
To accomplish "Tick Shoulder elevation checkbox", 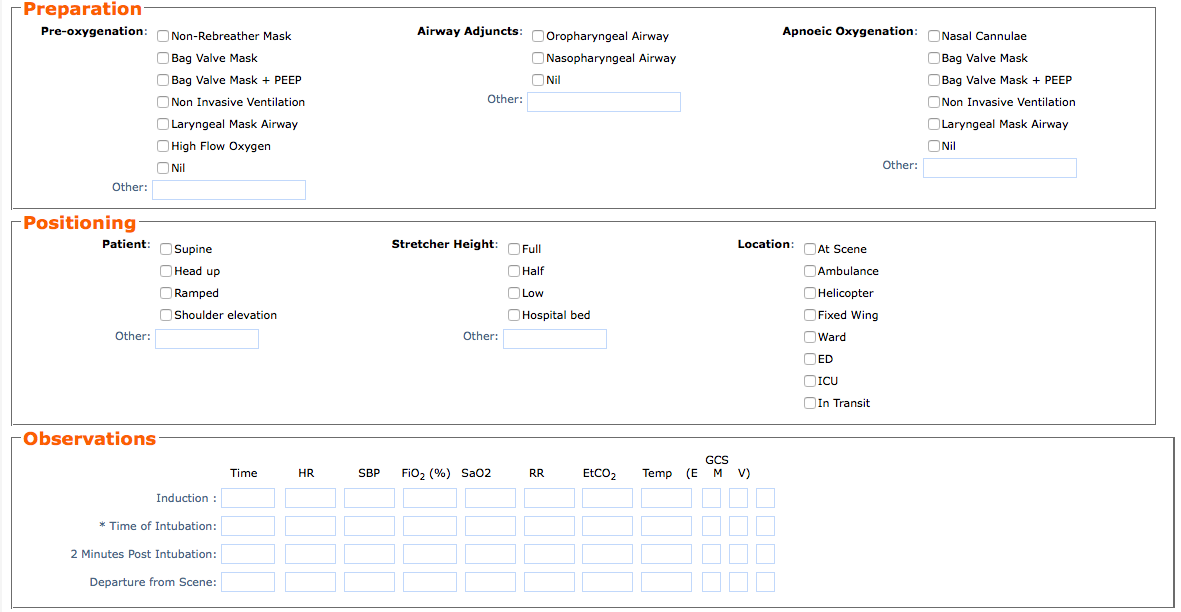I will pyautogui.click(x=166, y=315).
